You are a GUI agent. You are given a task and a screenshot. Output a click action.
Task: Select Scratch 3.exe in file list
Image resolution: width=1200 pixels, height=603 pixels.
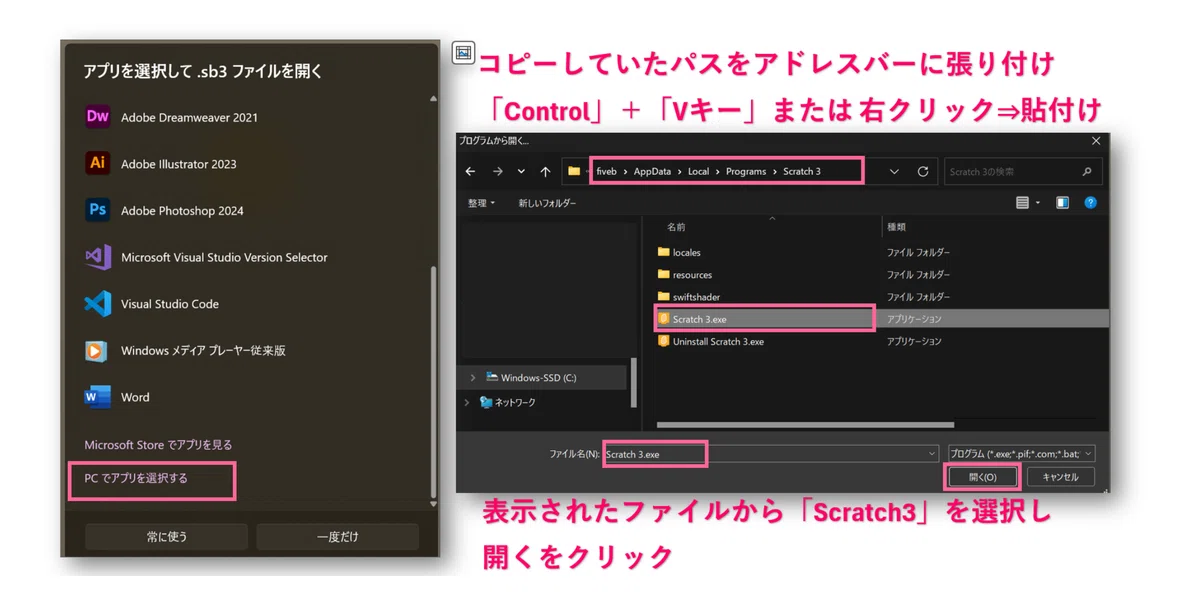pyautogui.click(x=699, y=319)
